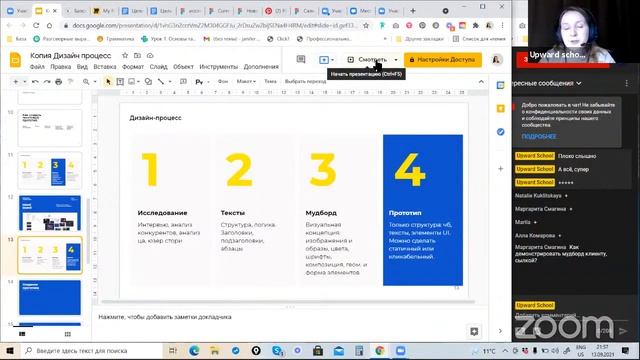This screenshot has height=360, width=640.
Task: Open new Chrome tab with plus
Action: (413, 11)
